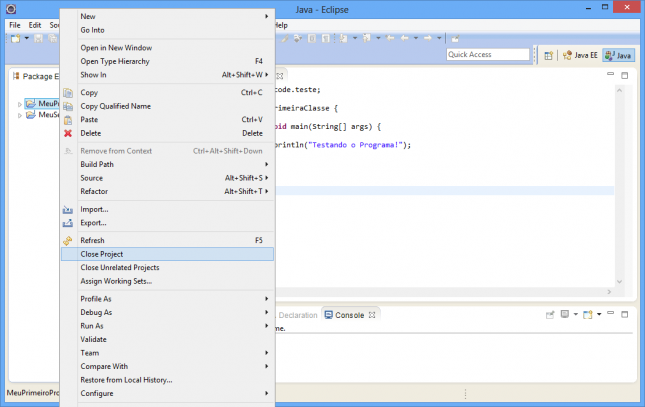Viewport: 645px width, 407px height.
Task: Click the Save toolbar icon
Action: pos(38,38)
